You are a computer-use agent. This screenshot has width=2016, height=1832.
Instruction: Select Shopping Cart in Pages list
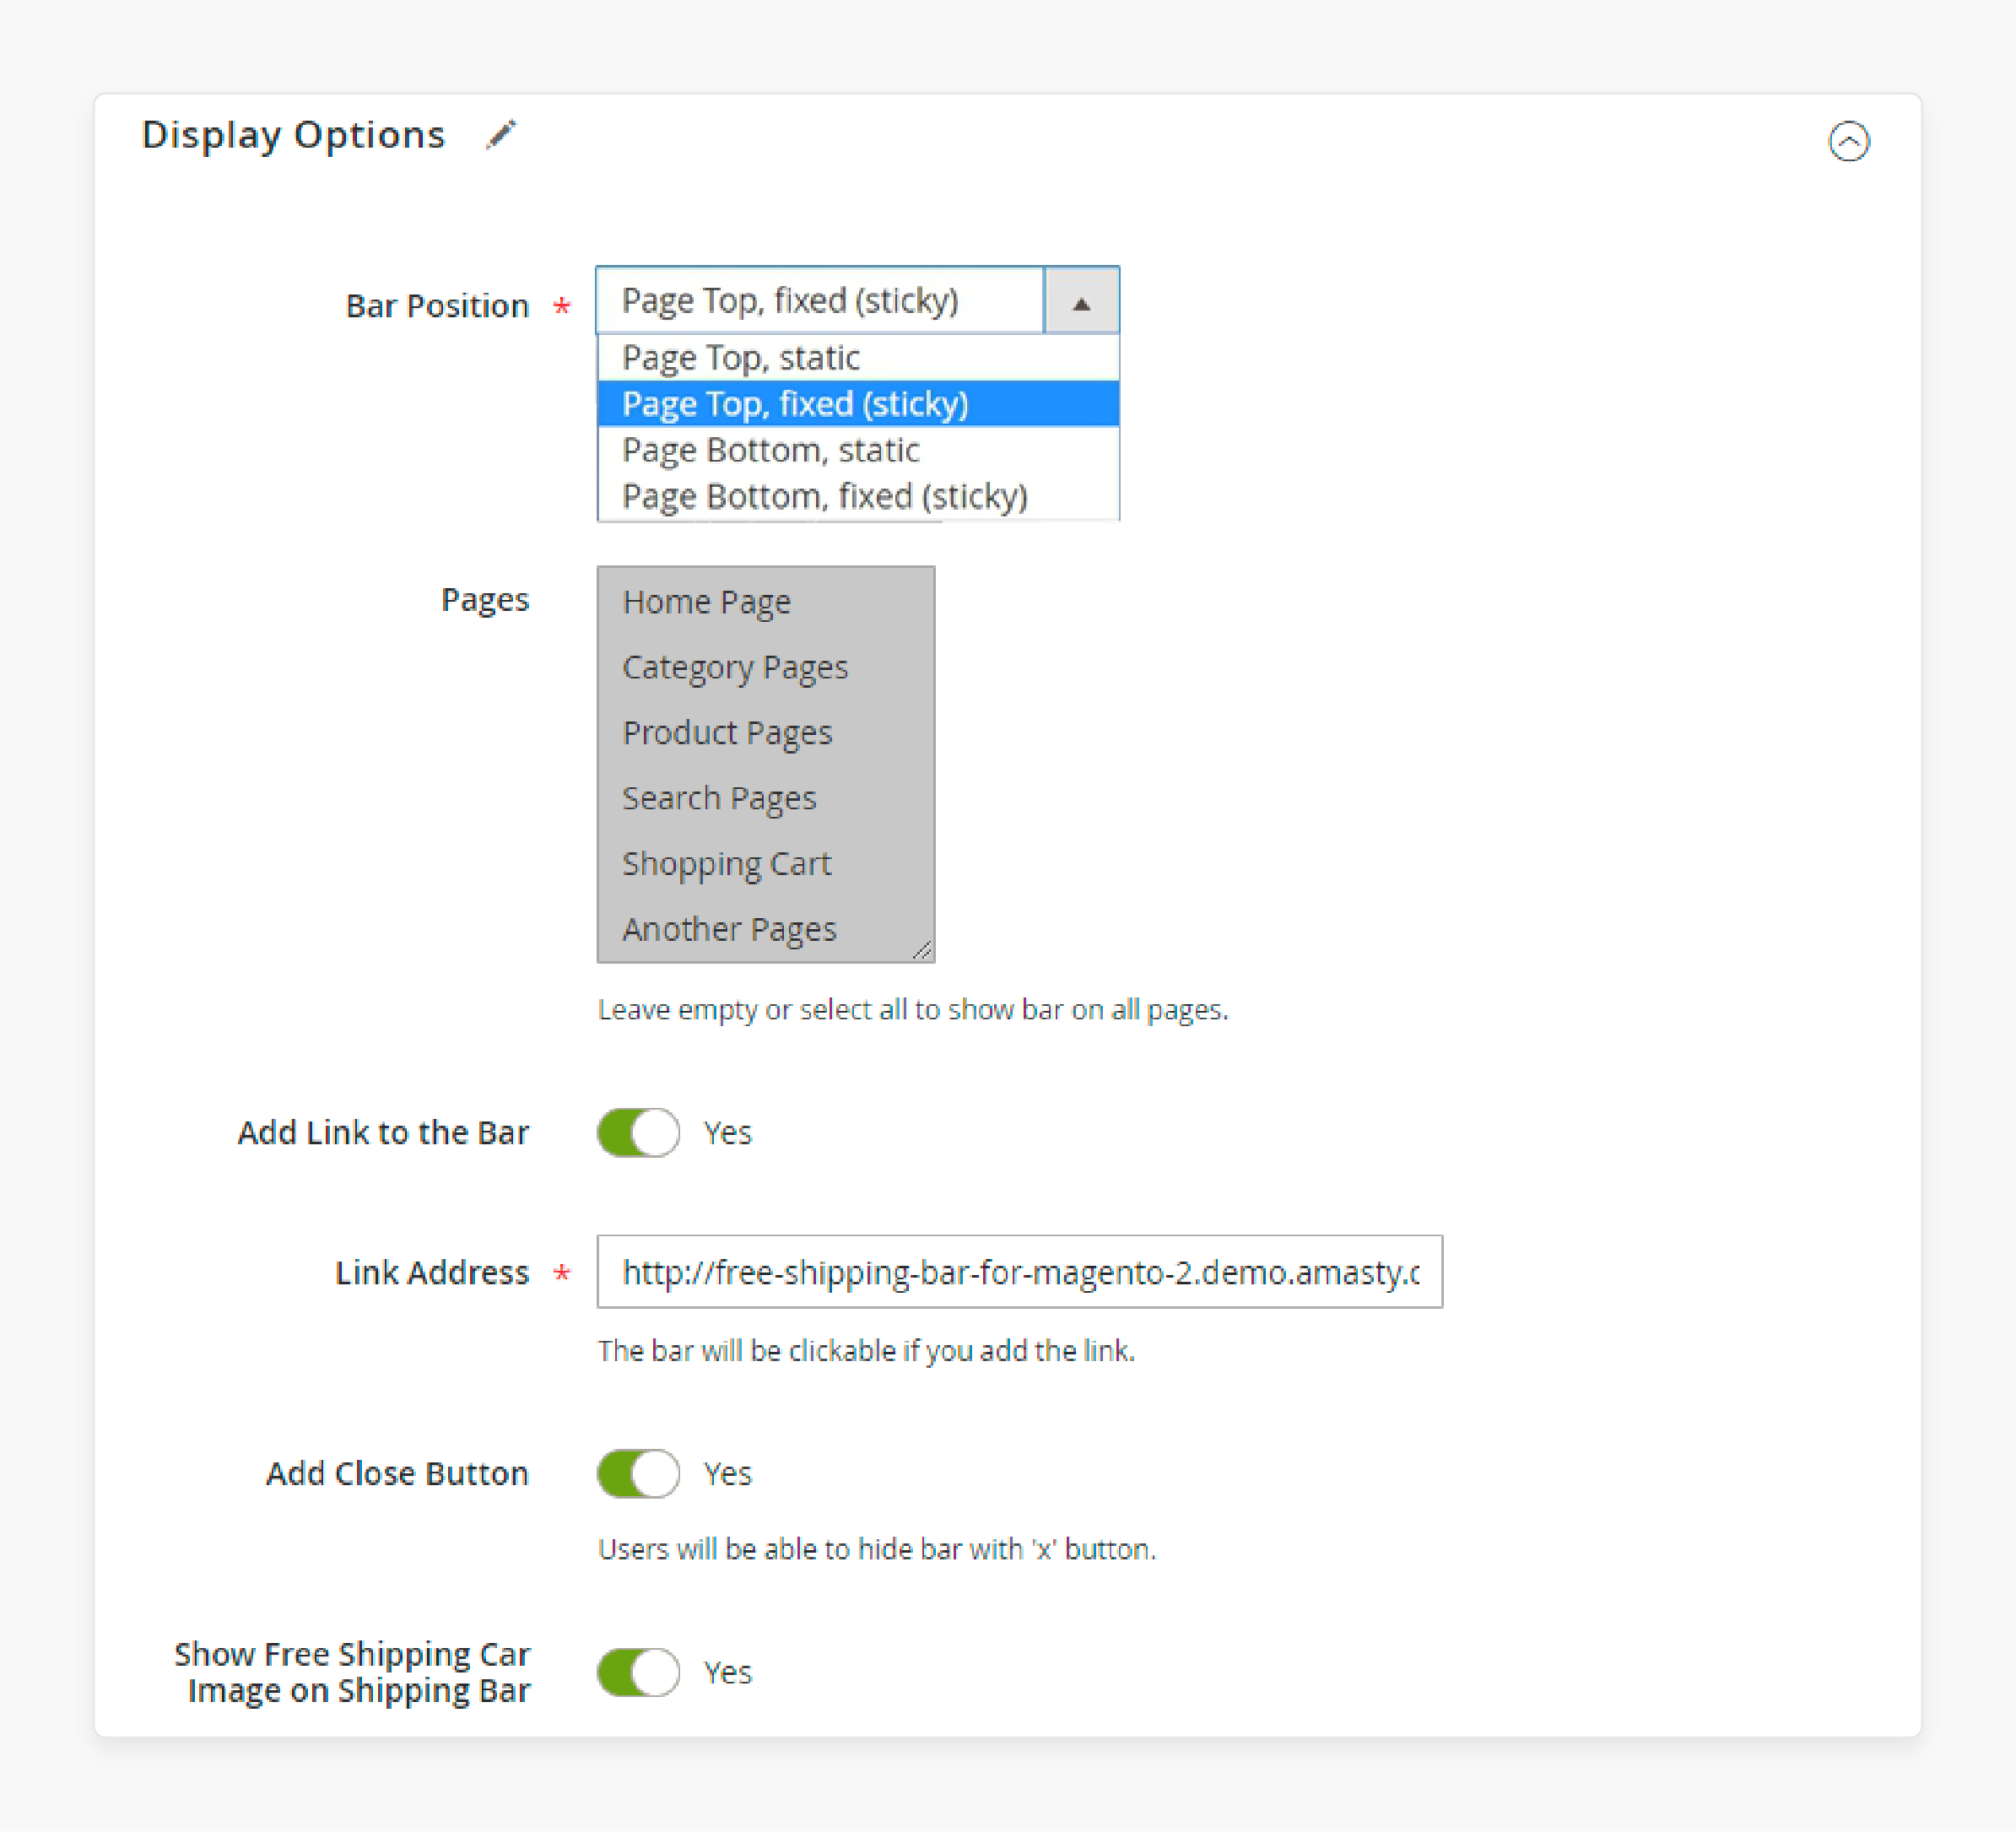[765, 864]
